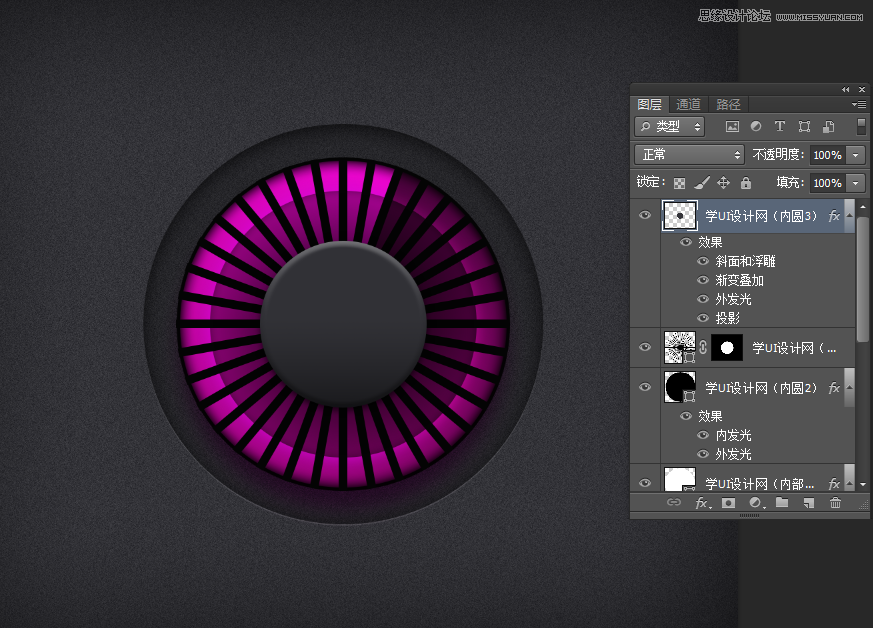
Task: Open the 填充 slider dropdown arrow
Action: 856,183
